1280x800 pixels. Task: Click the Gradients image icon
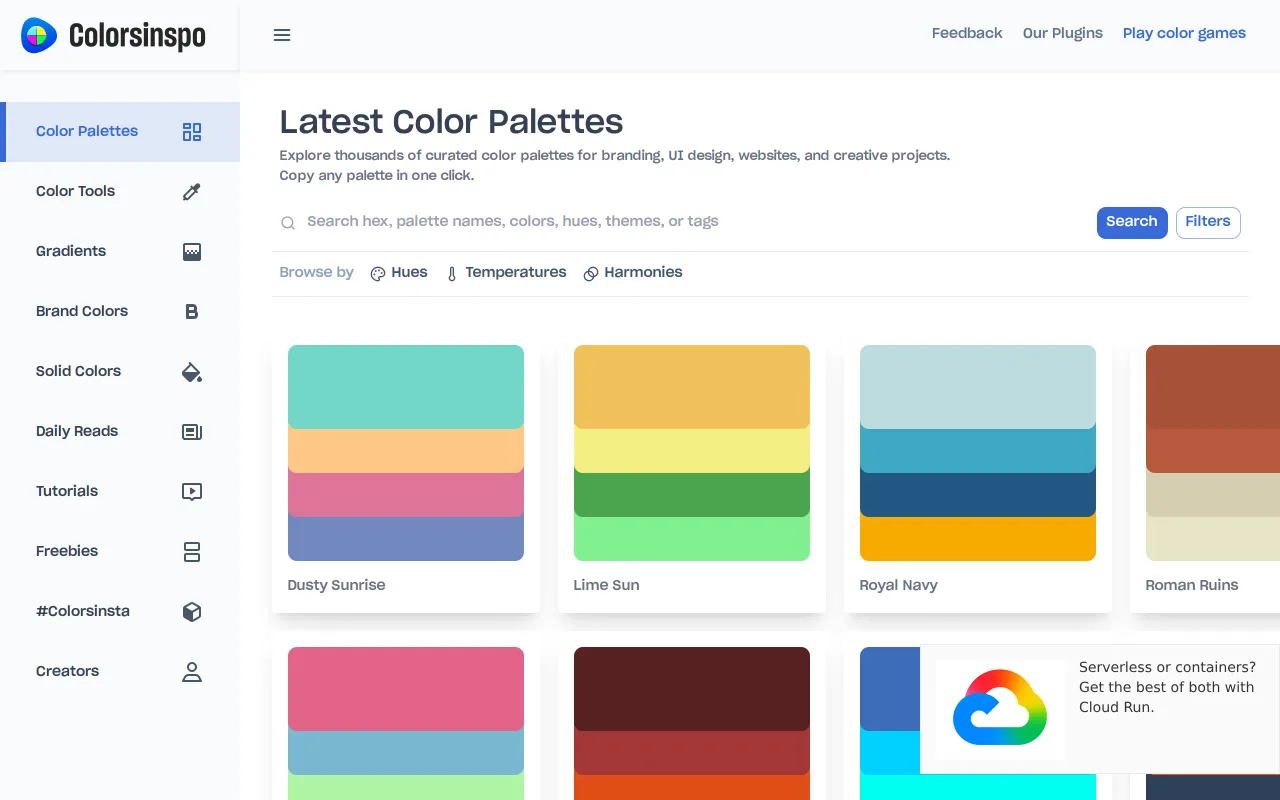point(192,252)
